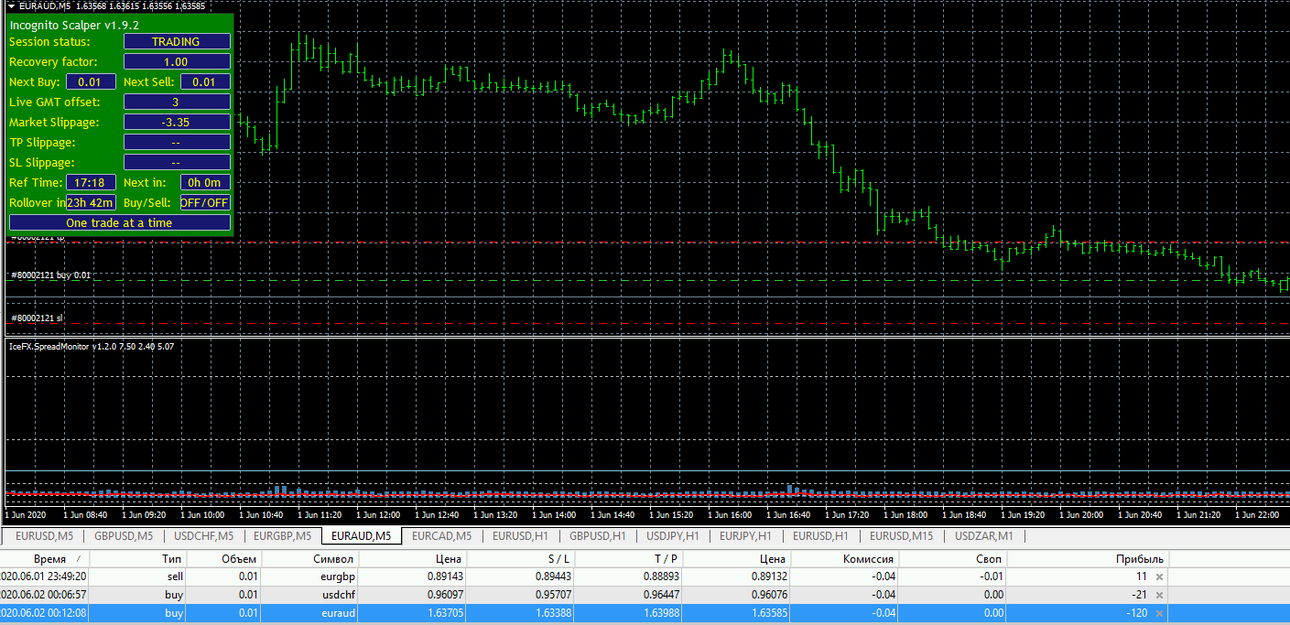
Task: Click the Market Slippage value -3.35
Action: pyautogui.click(x=177, y=122)
